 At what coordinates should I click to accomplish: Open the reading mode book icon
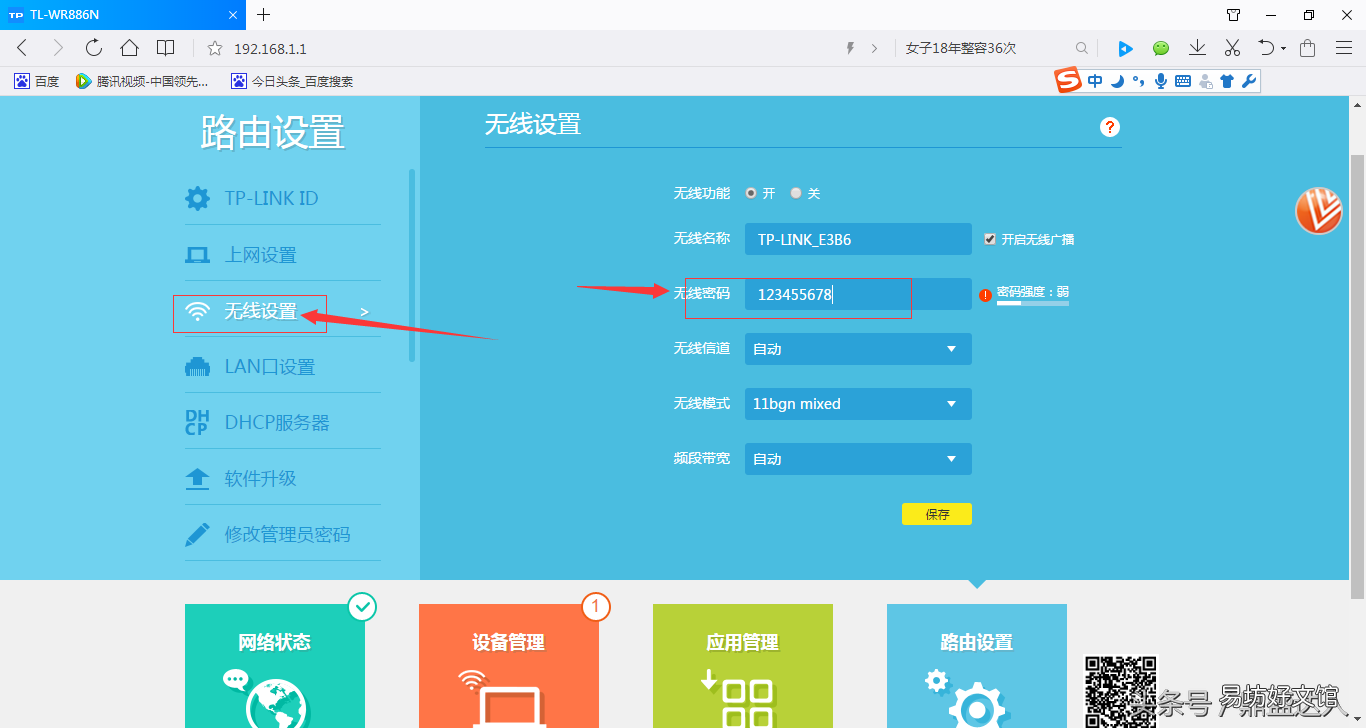[x=166, y=48]
